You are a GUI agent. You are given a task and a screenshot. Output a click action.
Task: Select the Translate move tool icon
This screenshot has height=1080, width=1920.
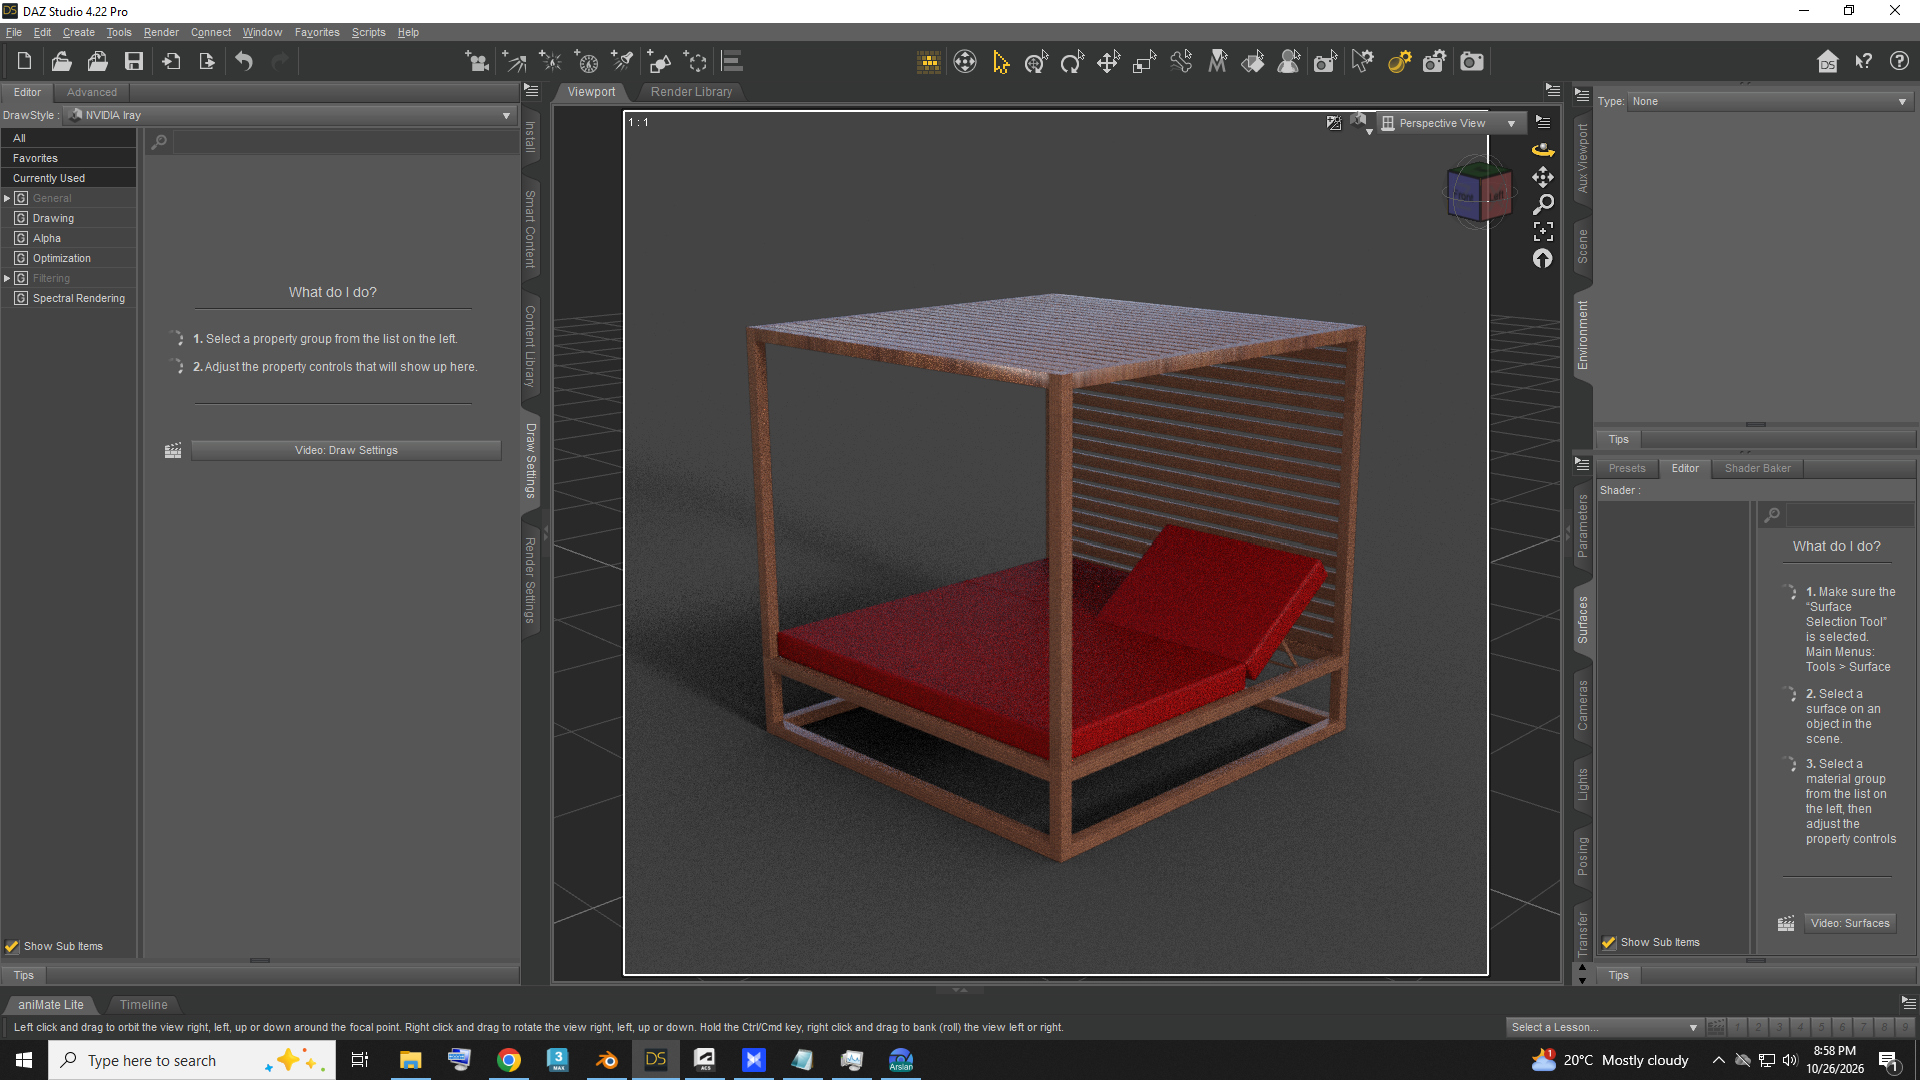pos(1108,62)
